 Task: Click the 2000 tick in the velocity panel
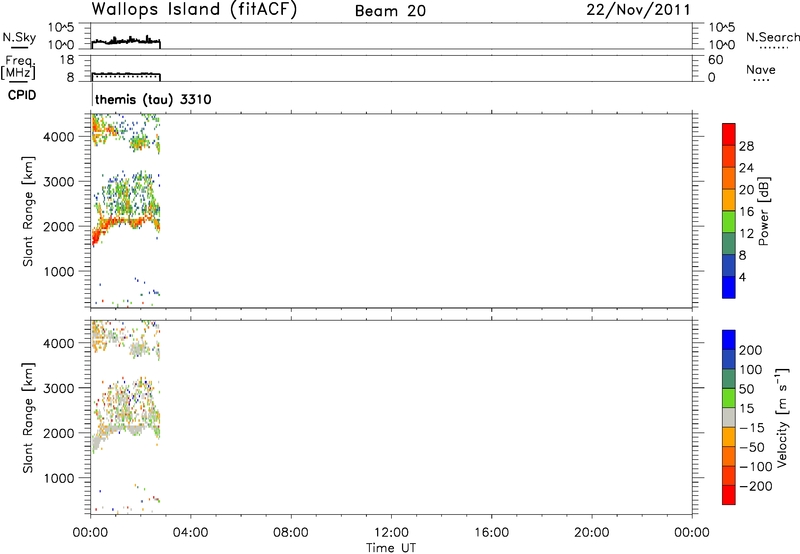point(59,433)
